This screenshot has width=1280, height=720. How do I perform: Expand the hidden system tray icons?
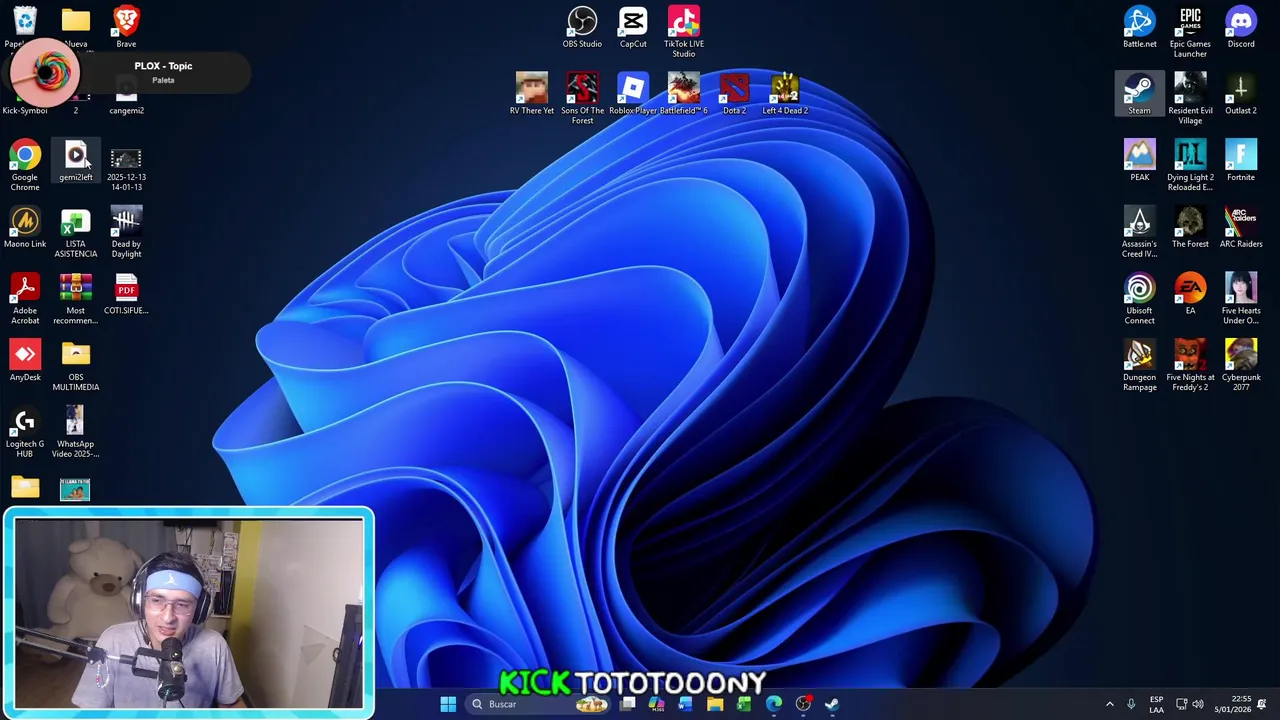pos(1109,704)
